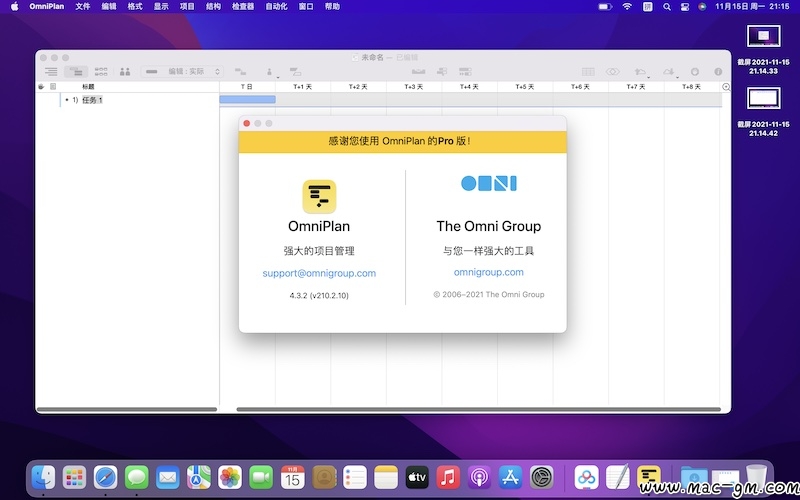Click the blue task bar in Gantt chart
800x500 pixels.
(247, 99)
